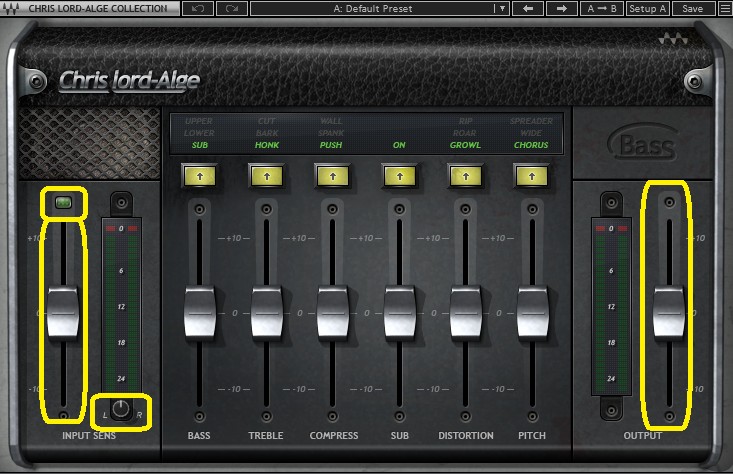This screenshot has height=474, width=733.
Task: Load the next preset with the right arrow
Action: [x=561, y=8]
